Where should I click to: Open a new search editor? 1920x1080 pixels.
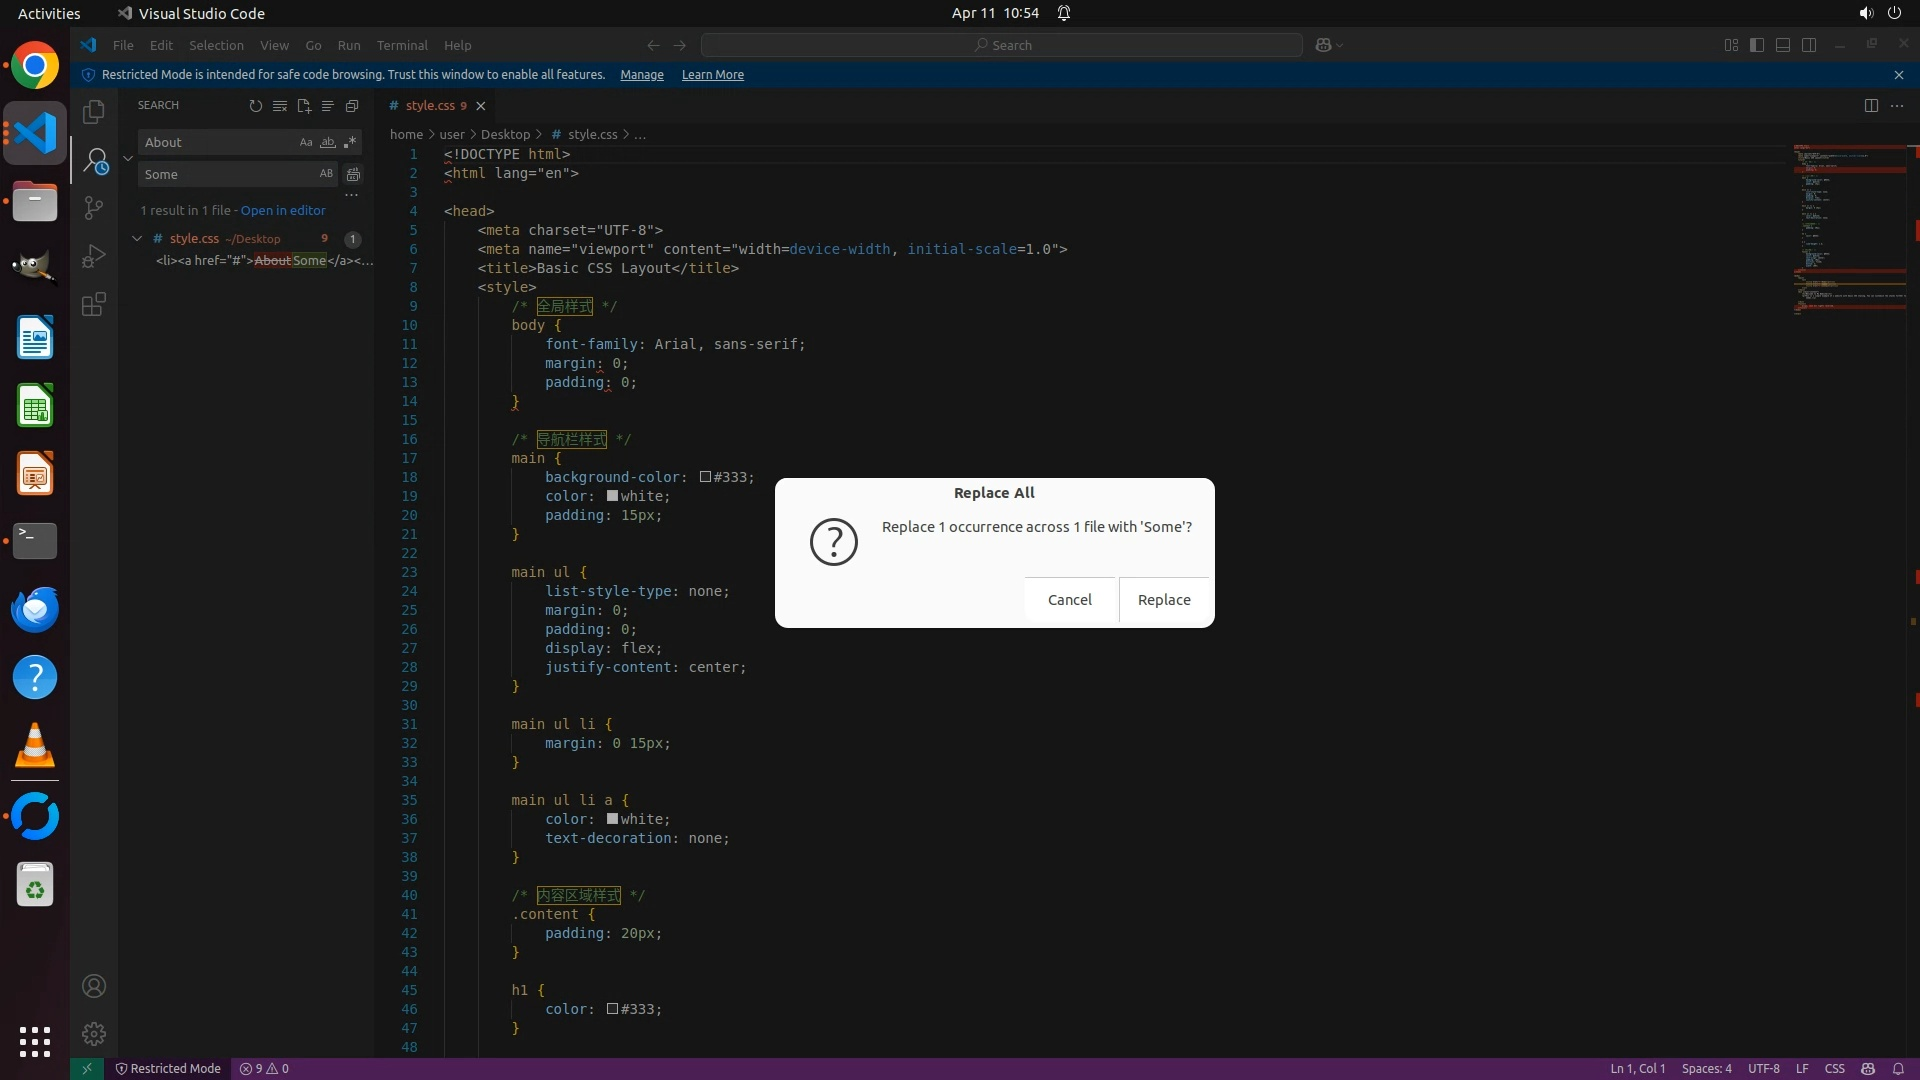(304, 106)
